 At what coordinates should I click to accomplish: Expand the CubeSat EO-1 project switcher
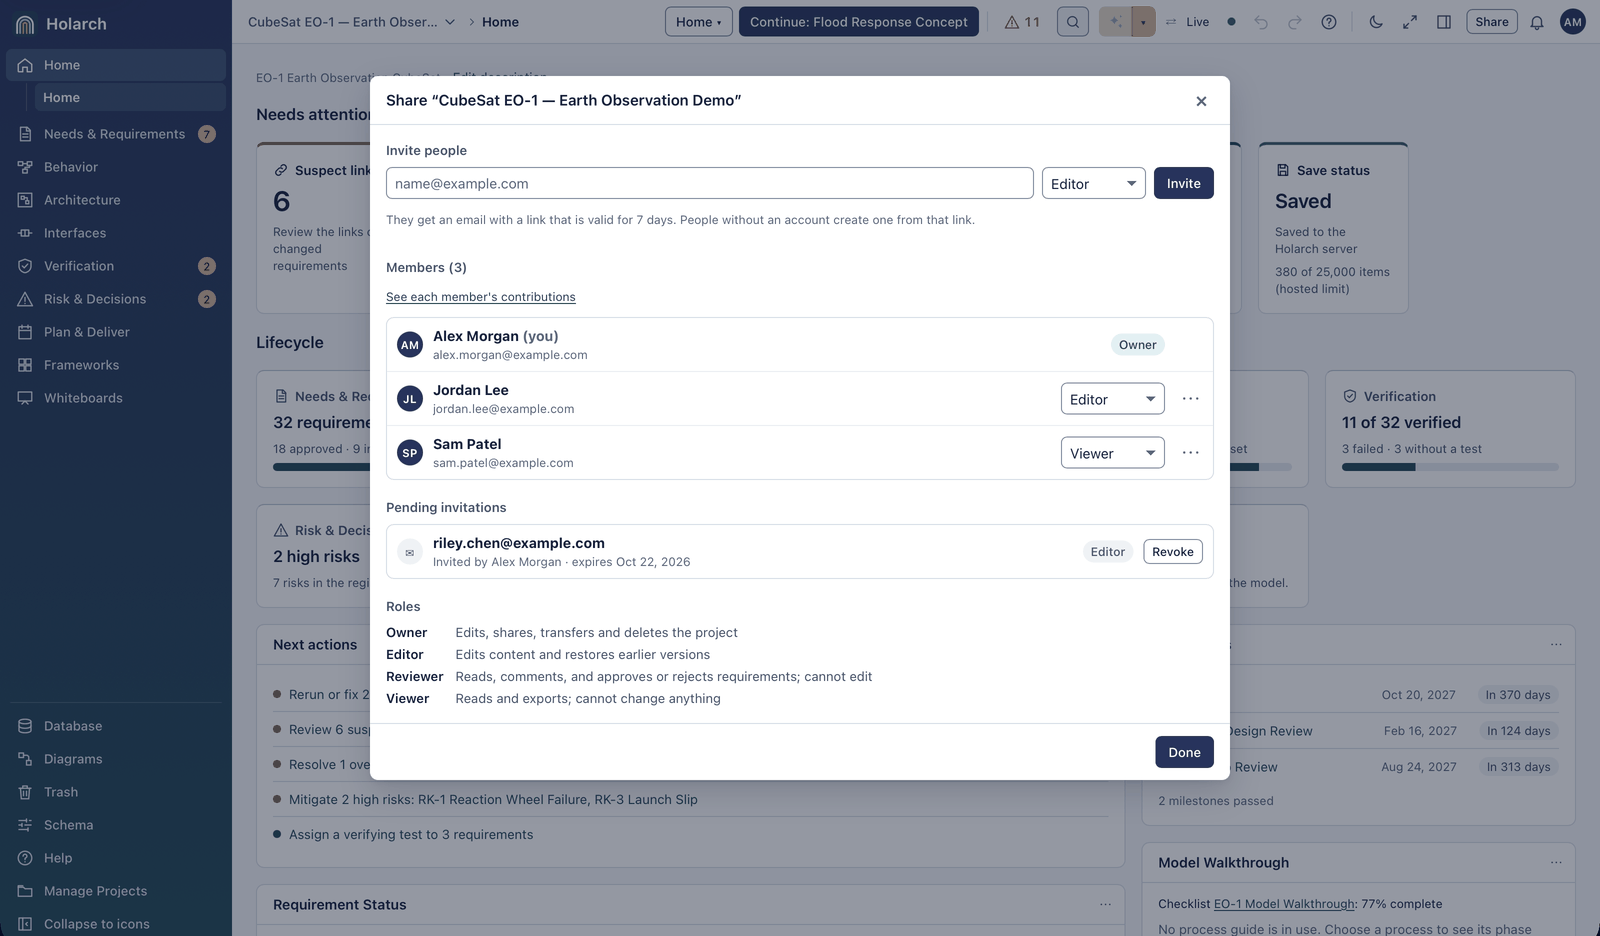[x=352, y=22]
